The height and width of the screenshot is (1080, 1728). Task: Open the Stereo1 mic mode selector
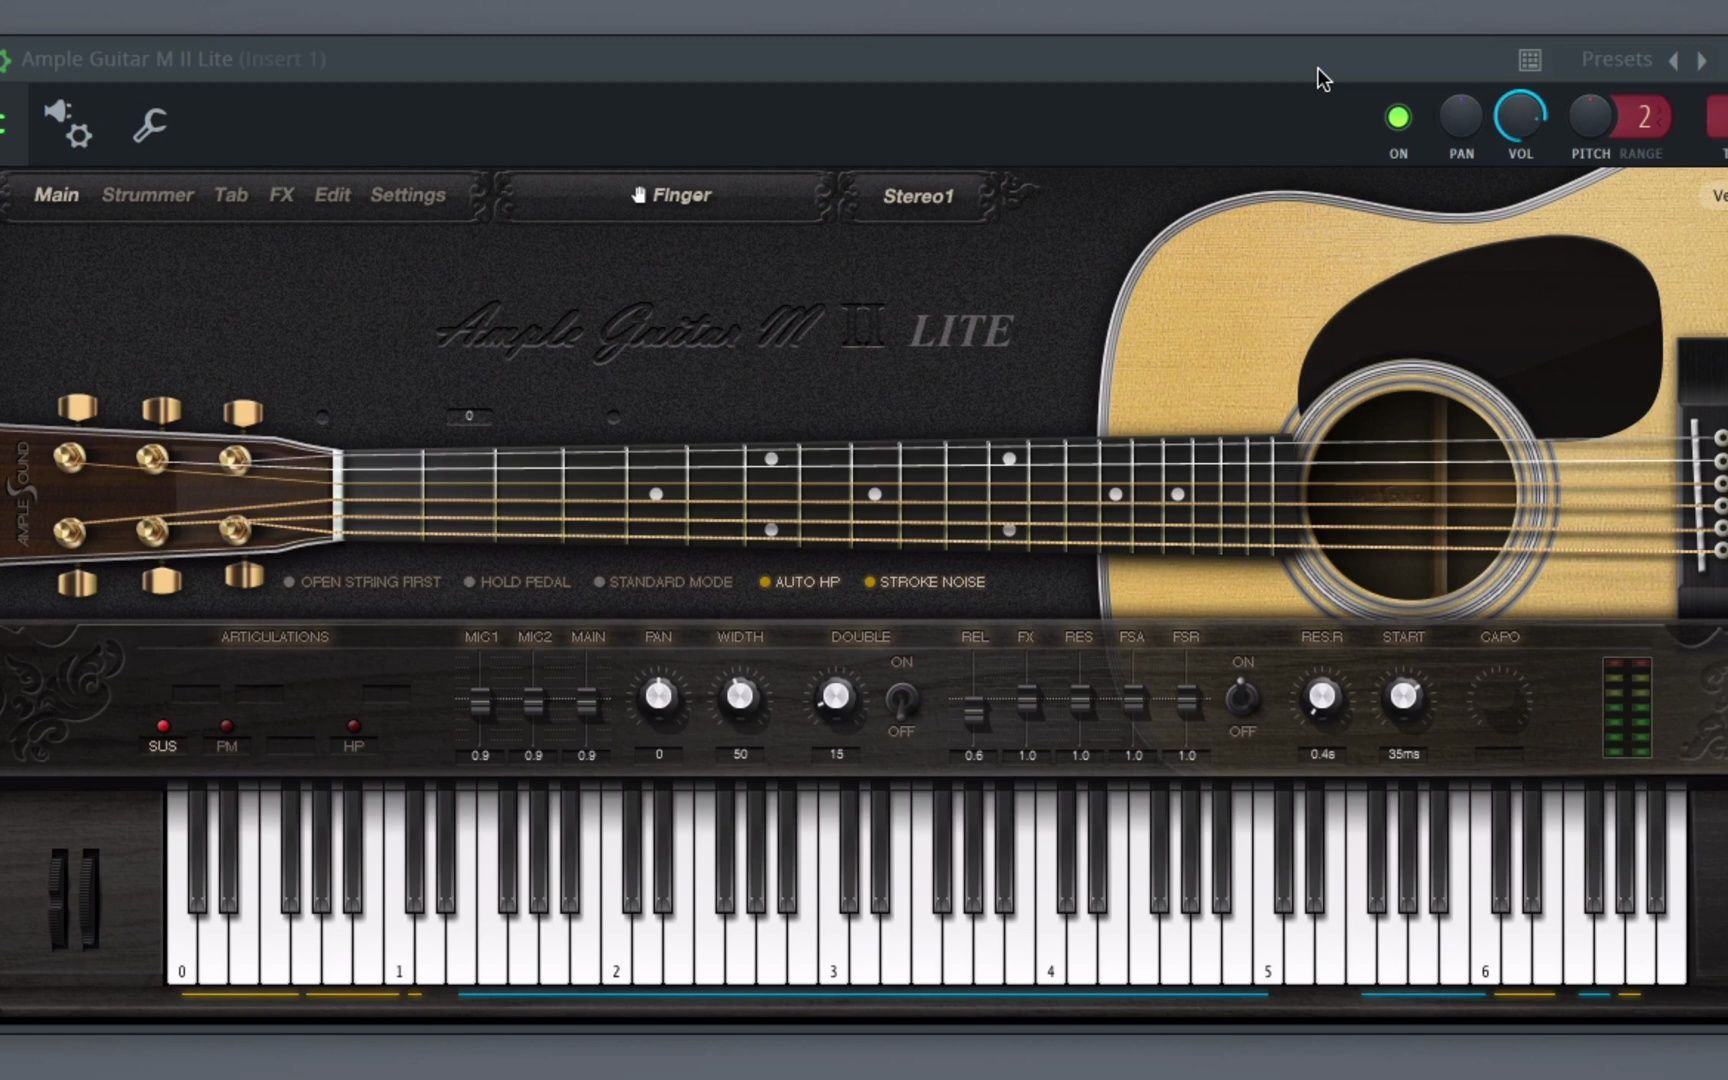tap(918, 196)
